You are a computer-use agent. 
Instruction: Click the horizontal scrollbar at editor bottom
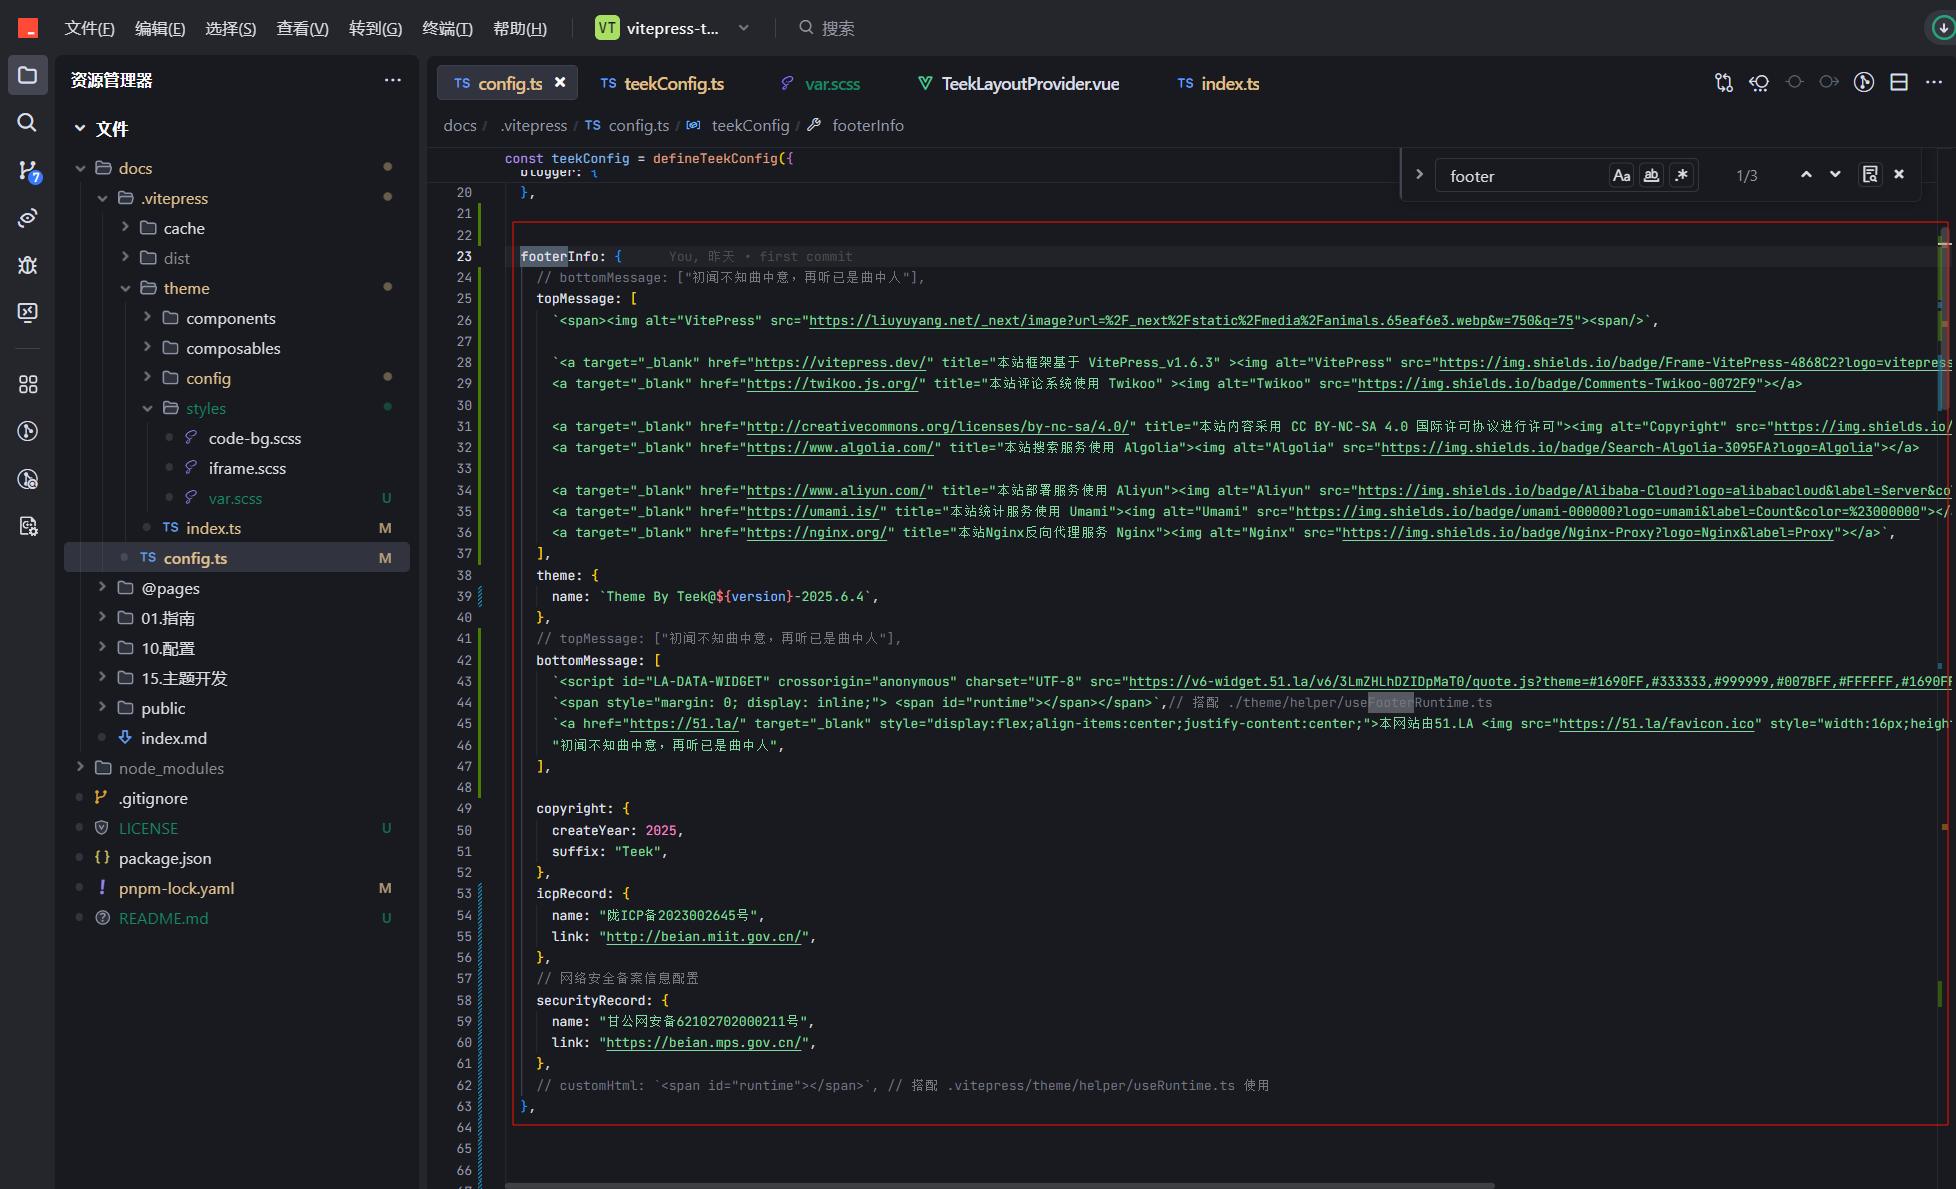1000,1185
